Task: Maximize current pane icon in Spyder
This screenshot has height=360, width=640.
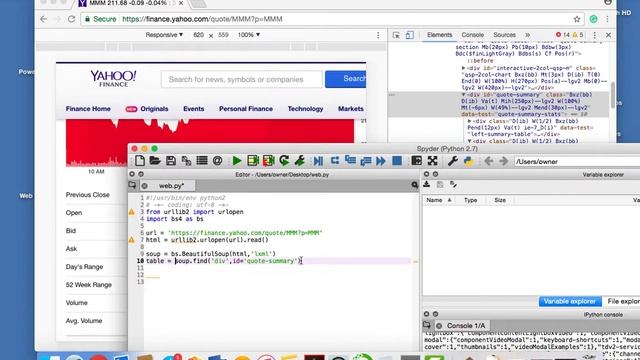Action: [416, 161]
